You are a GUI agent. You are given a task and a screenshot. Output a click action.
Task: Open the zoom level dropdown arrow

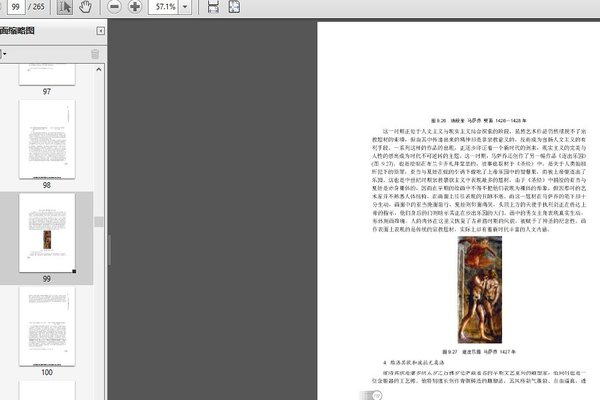click(185, 7)
